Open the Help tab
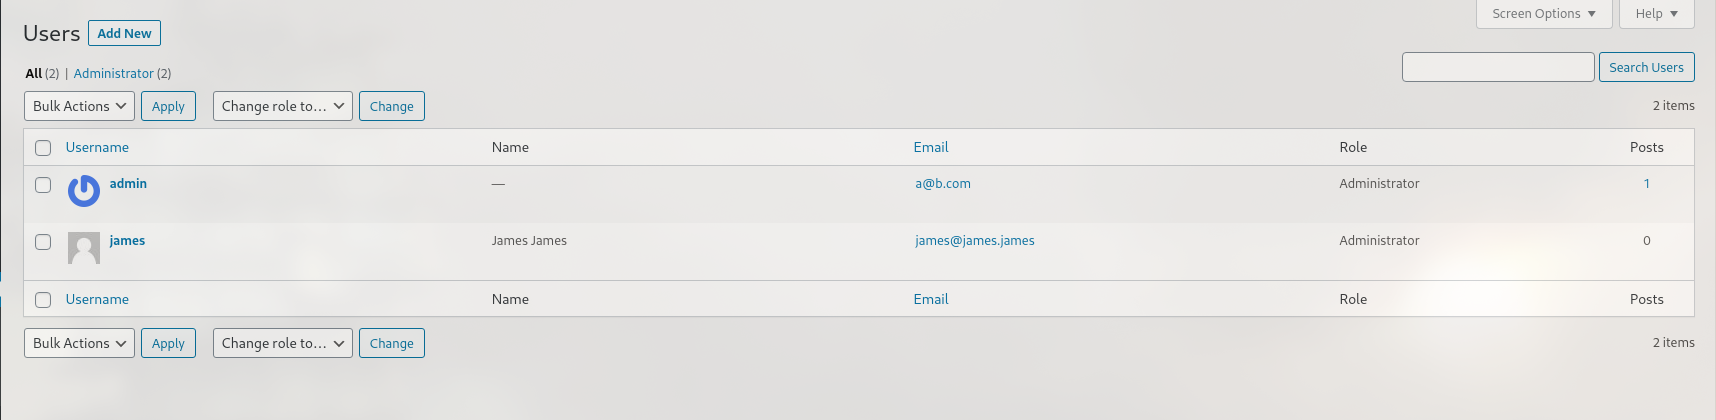Image resolution: width=1716 pixels, height=420 pixels. coord(1656,14)
